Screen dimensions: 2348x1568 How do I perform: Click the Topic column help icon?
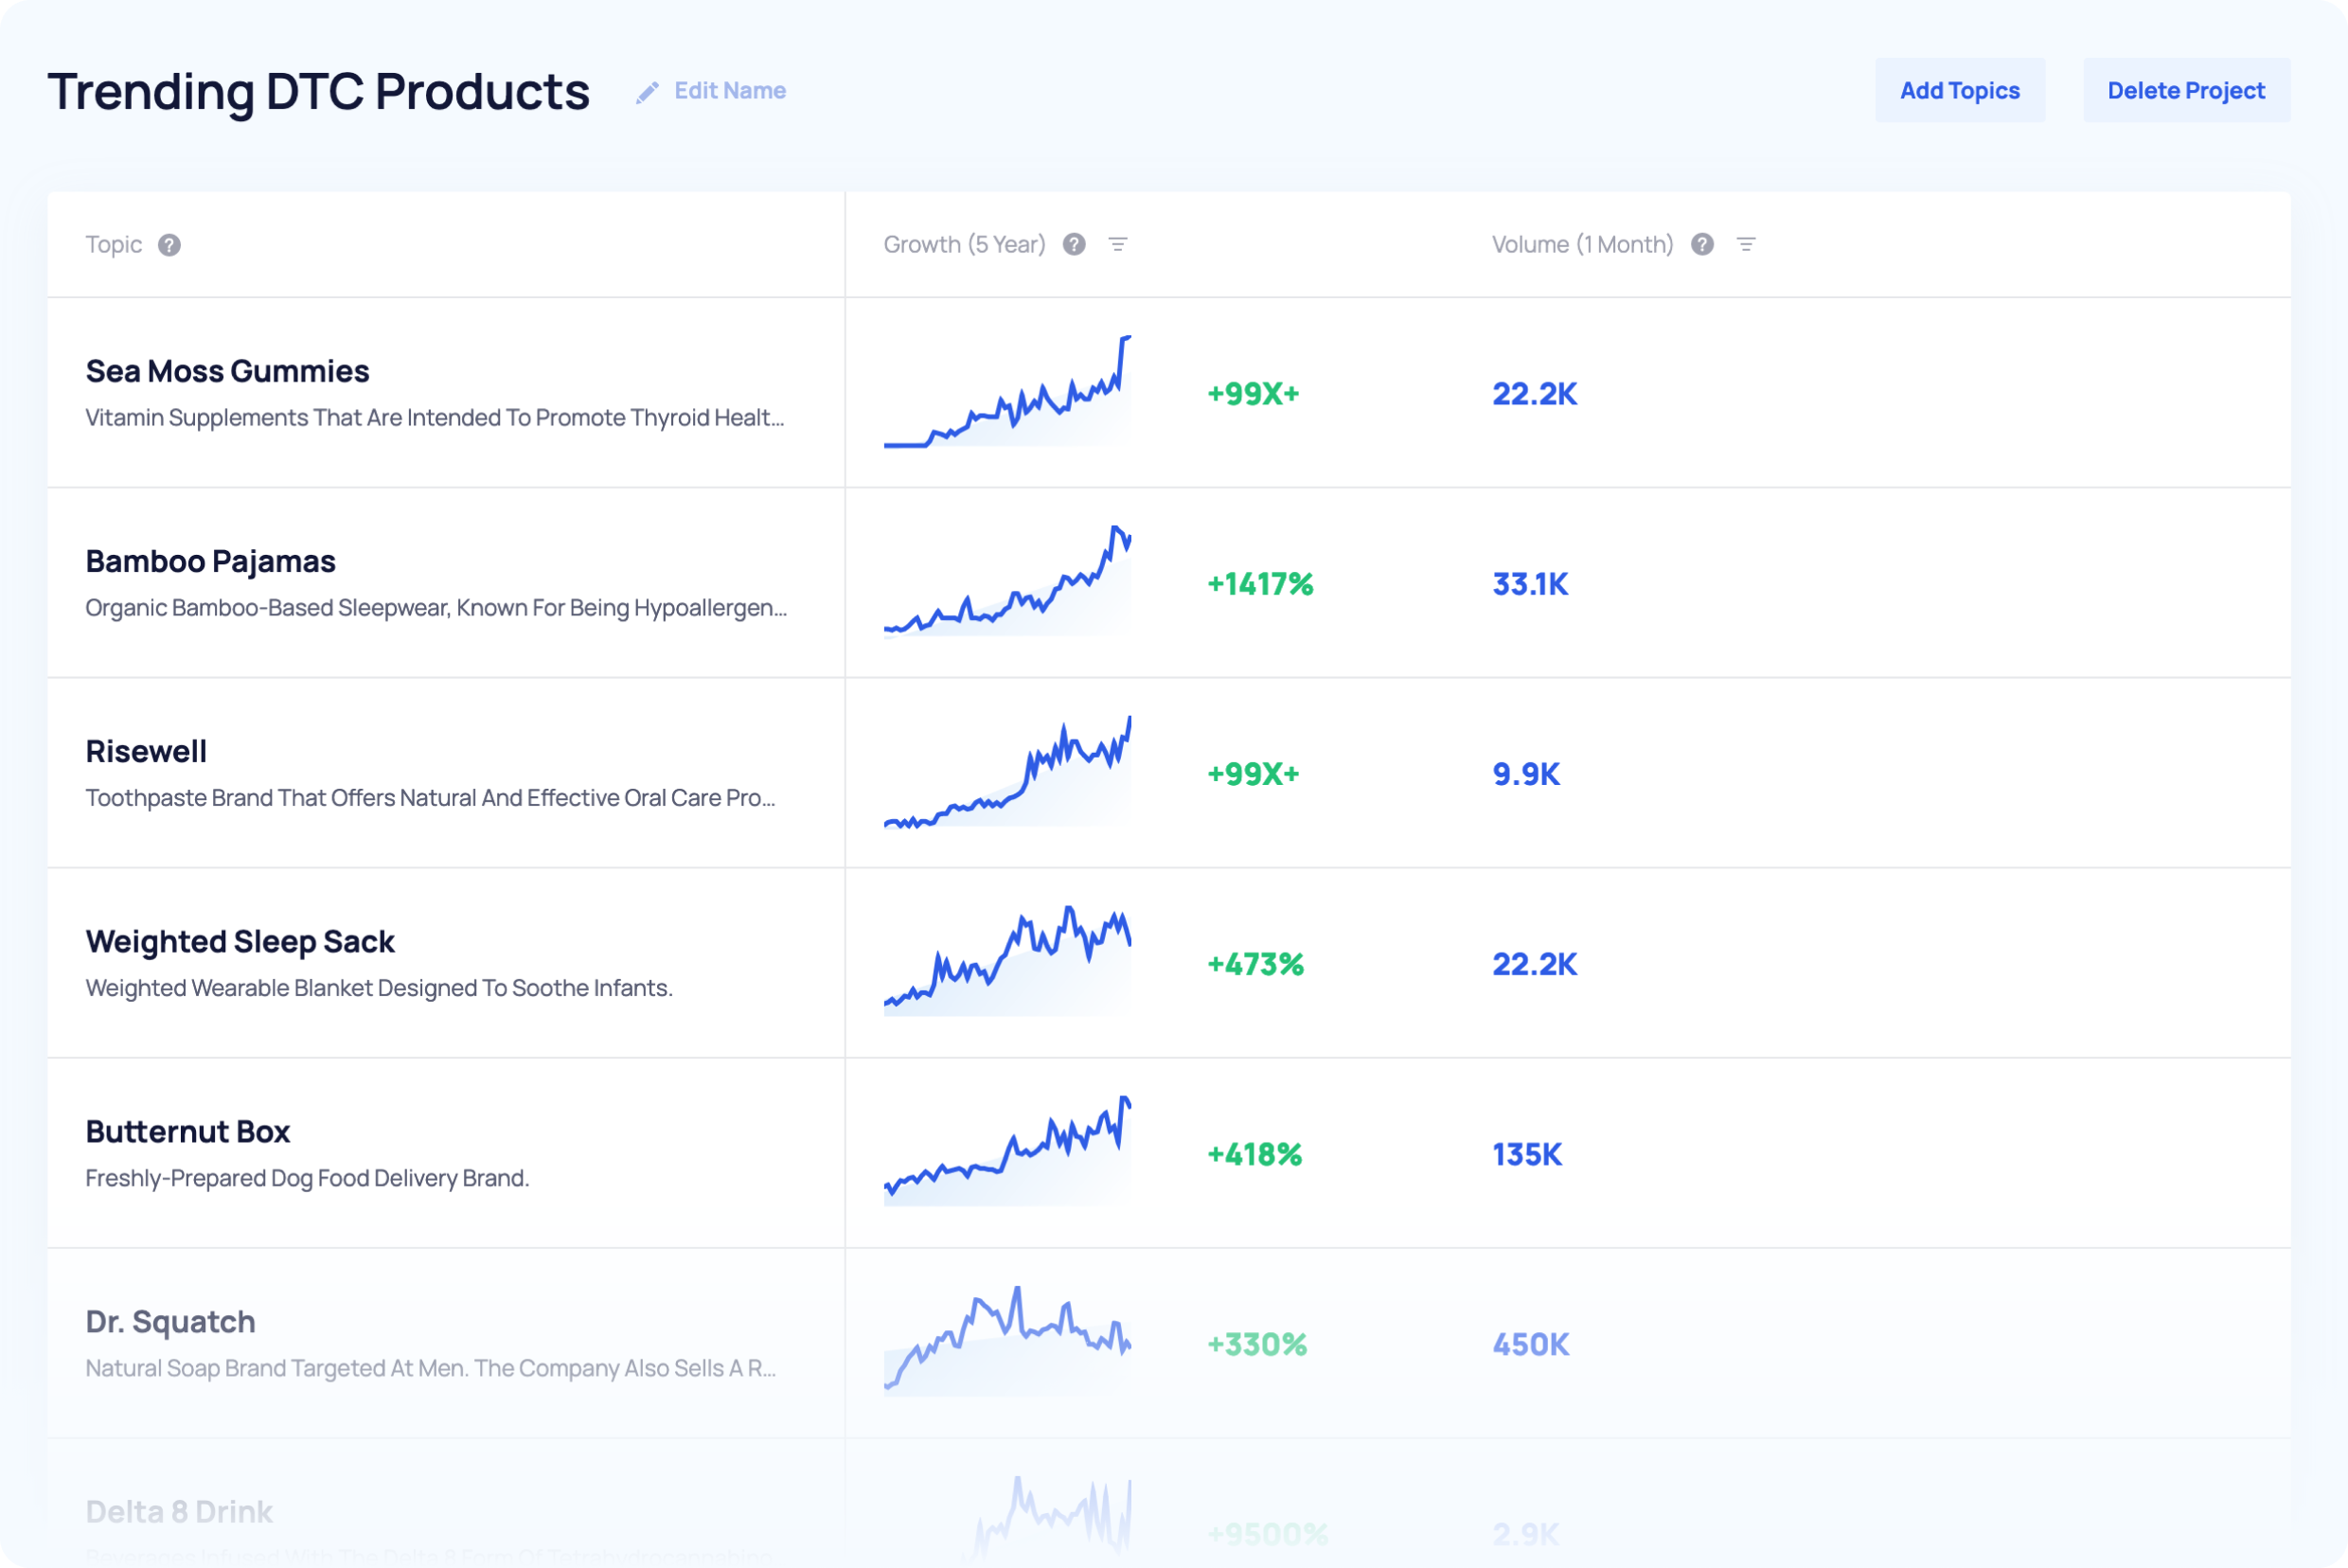pyautogui.click(x=169, y=245)
